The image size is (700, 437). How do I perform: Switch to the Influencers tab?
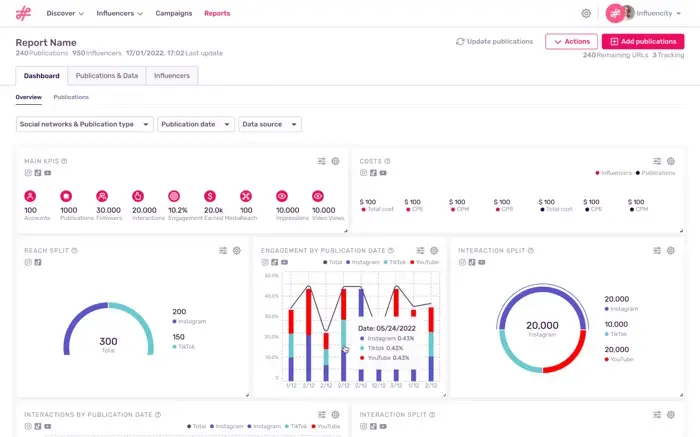click(172, 76)
